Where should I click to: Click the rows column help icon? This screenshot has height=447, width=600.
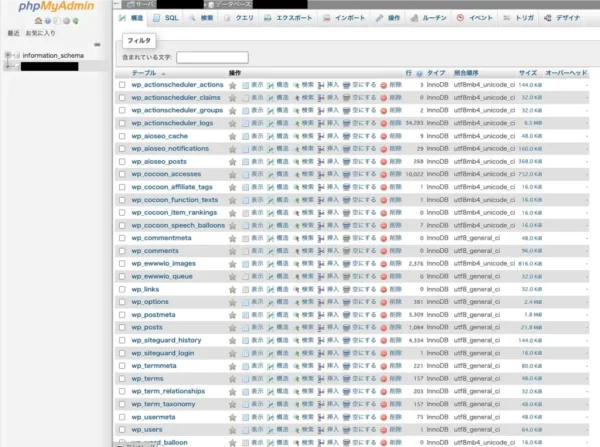[x=419, y=73]
